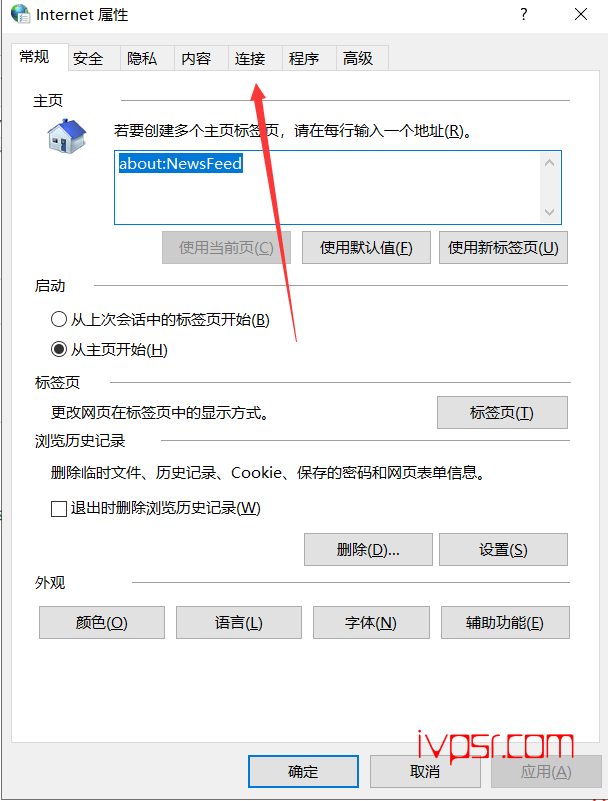Click the 删除 browsing history button
The width and height of the screenshot is (608, 801).
point(368,550)
